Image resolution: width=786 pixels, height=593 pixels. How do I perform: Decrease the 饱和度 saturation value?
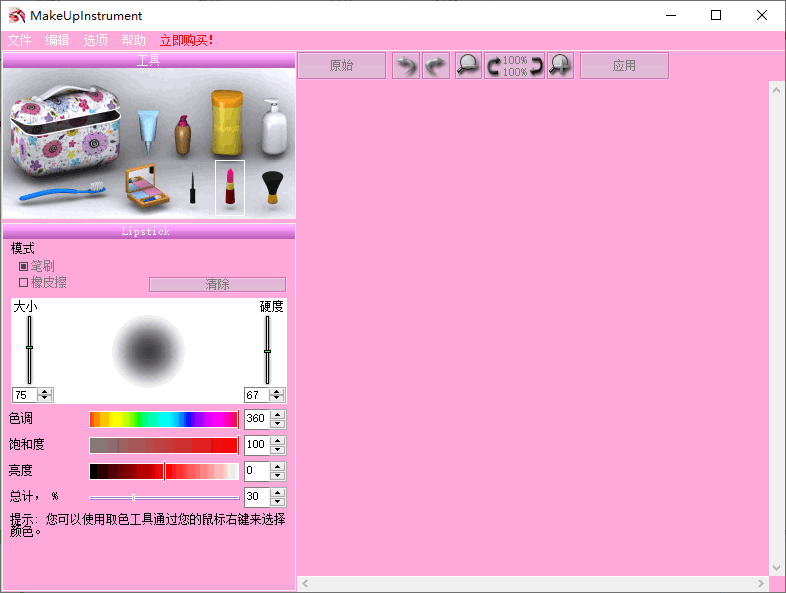278,450
